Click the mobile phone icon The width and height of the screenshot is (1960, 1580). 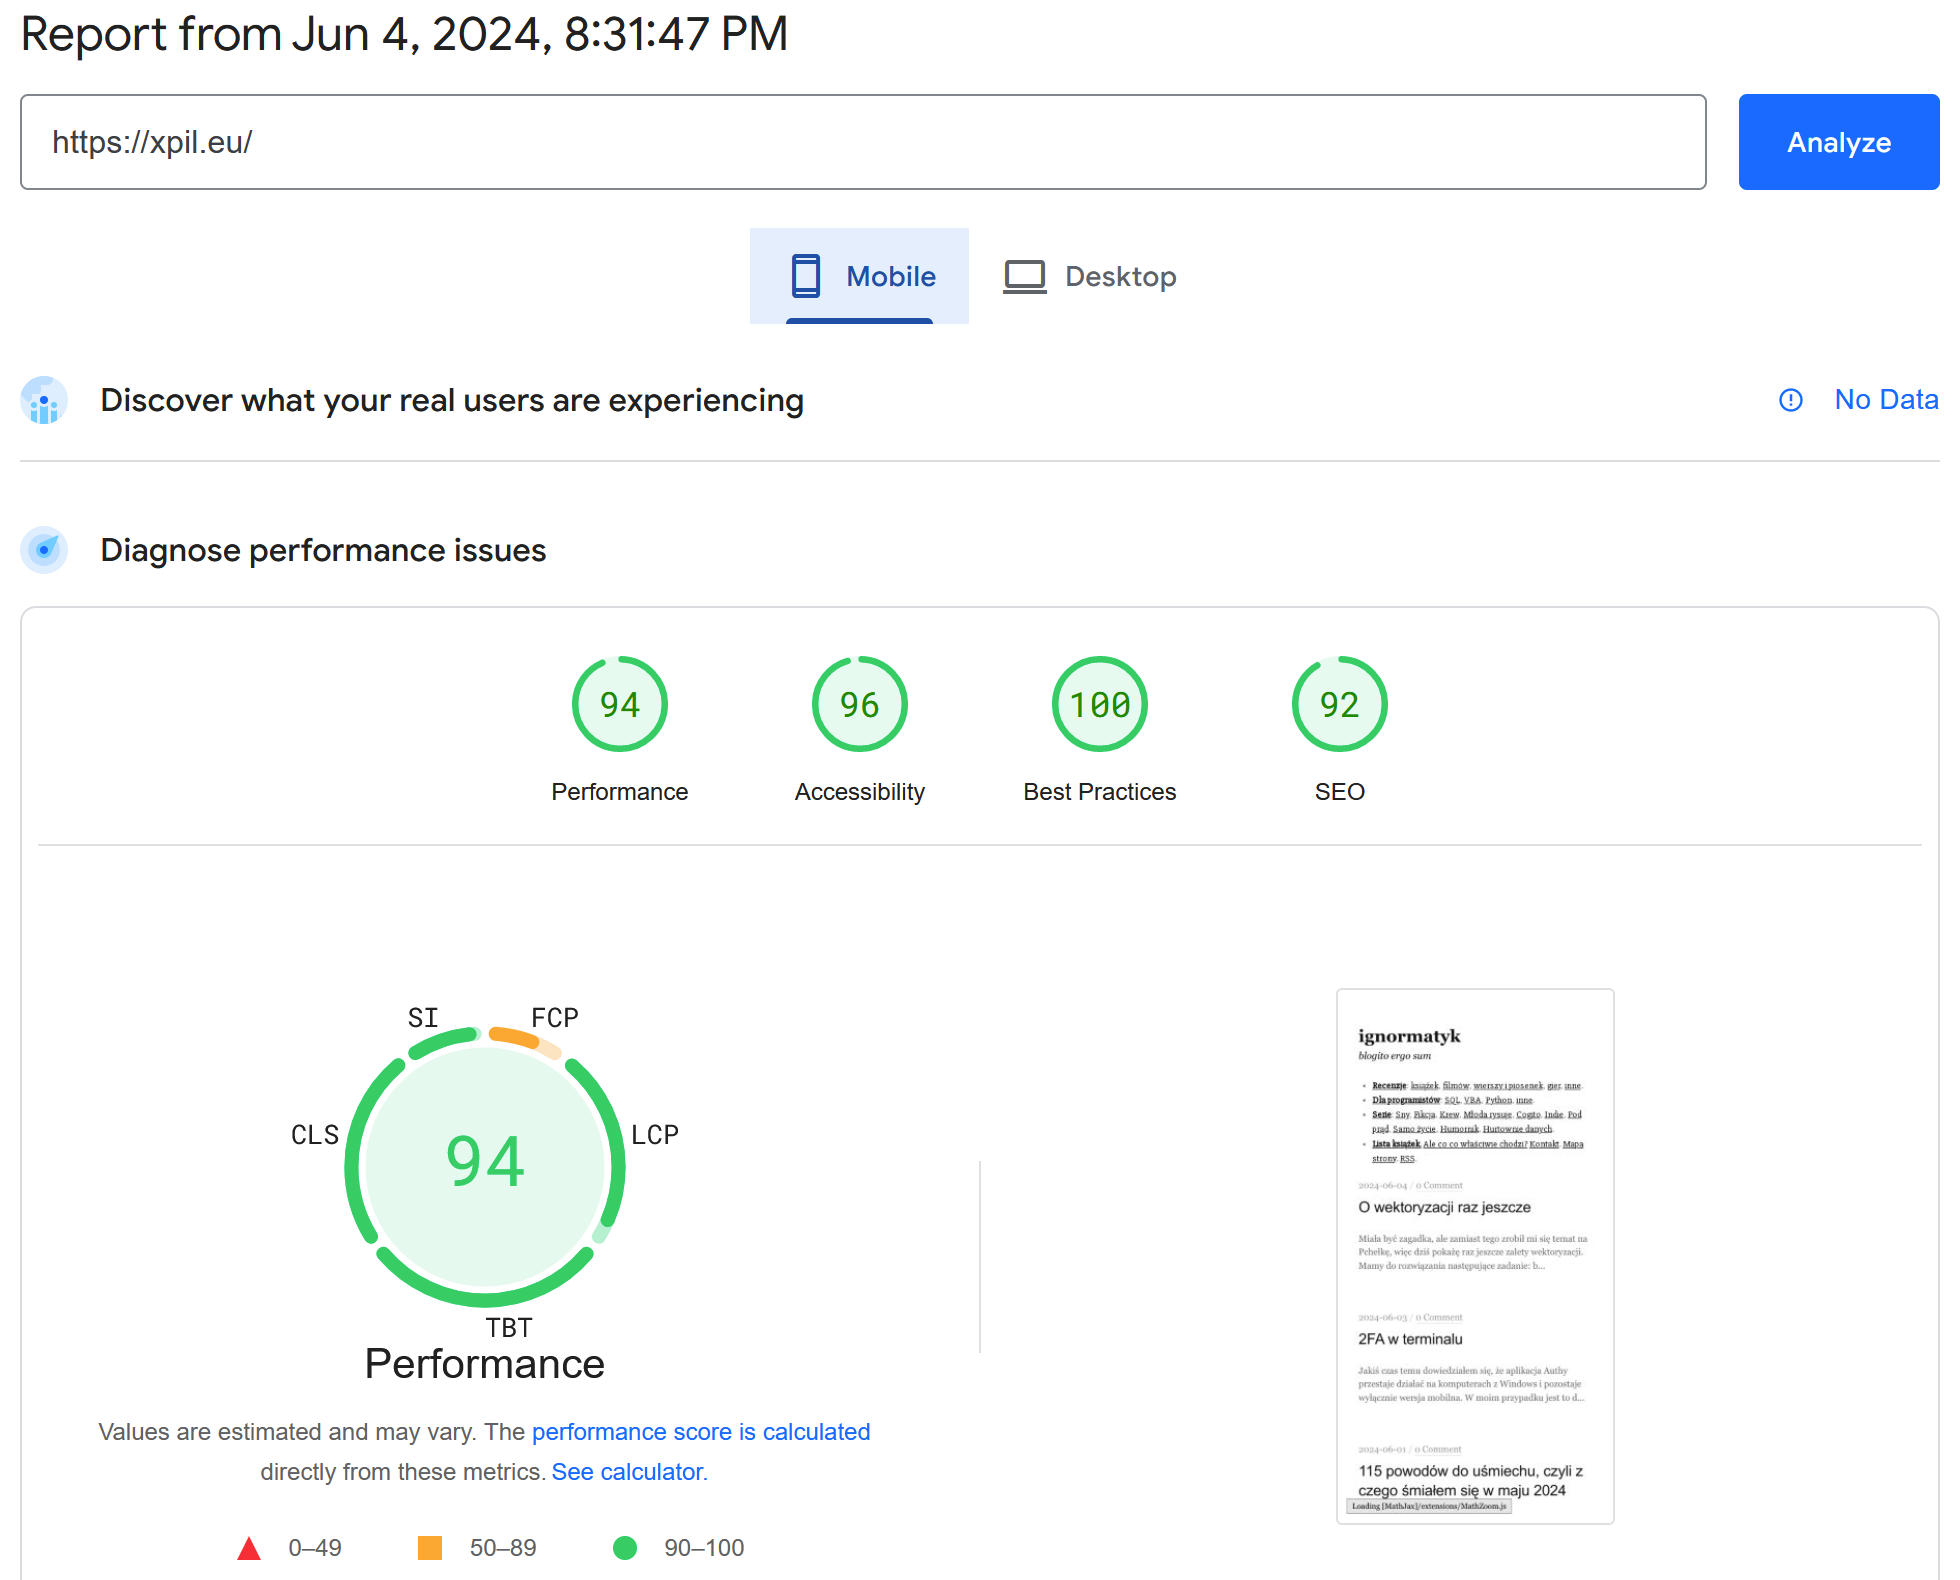(805, 276)
